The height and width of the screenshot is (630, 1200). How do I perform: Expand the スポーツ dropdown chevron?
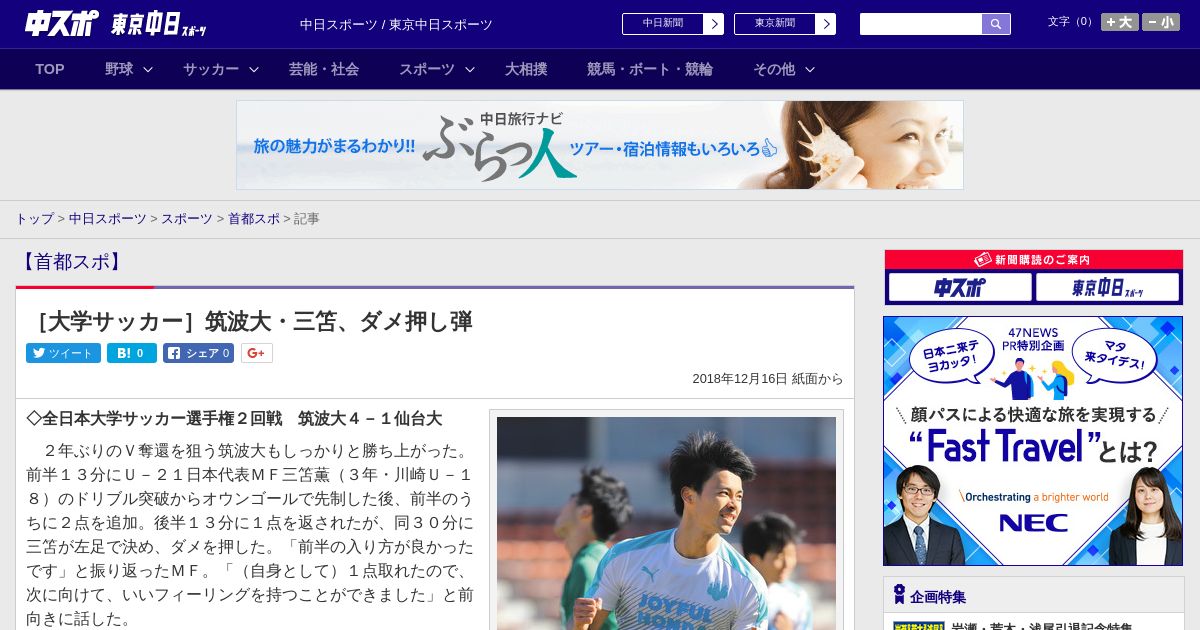click(470, 69)
